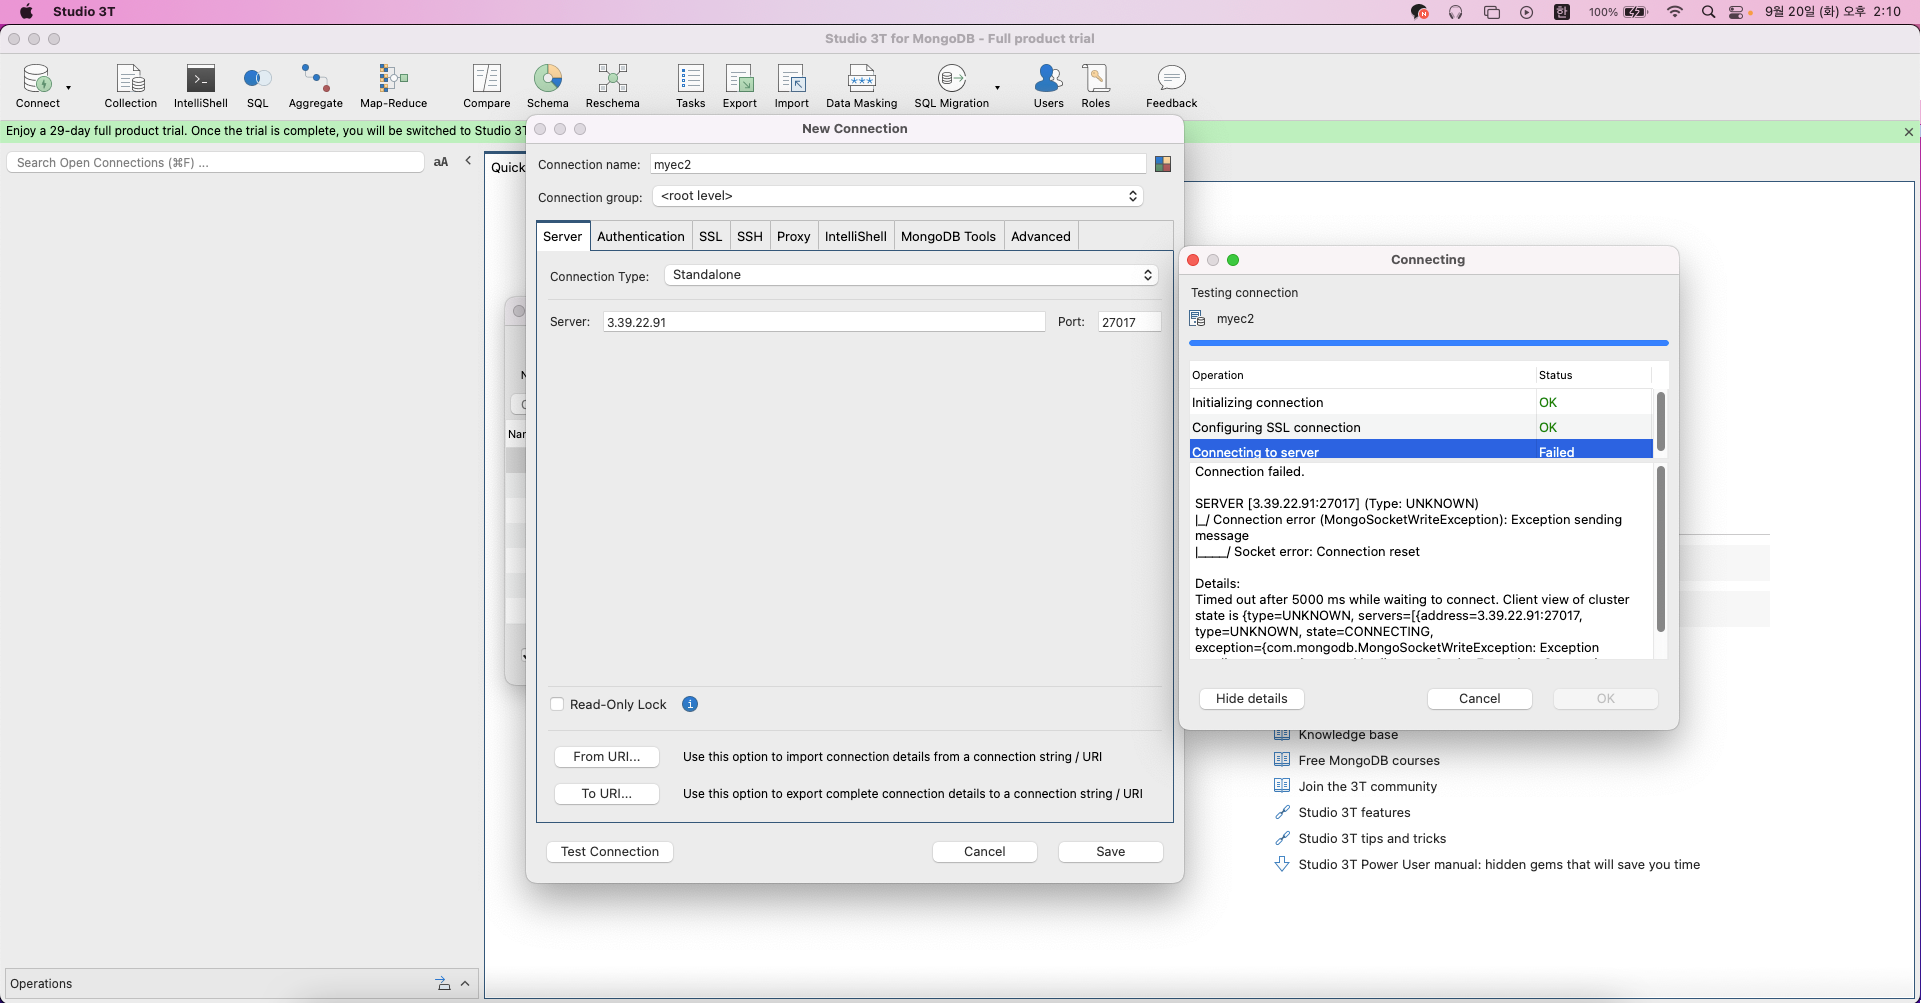This screenshot has height=1003, width=1921.
Task: Open the Data Masking tool
Action: click(x=861, y=85)
